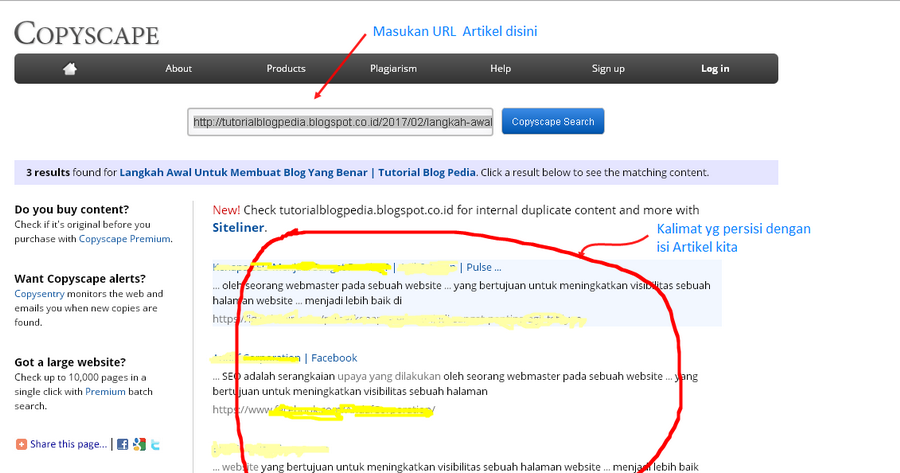Viewport: 900px width, 473px height.
Task: Click the Copyscape Search button
Action: pyautogui.click(x=553, y=121)
